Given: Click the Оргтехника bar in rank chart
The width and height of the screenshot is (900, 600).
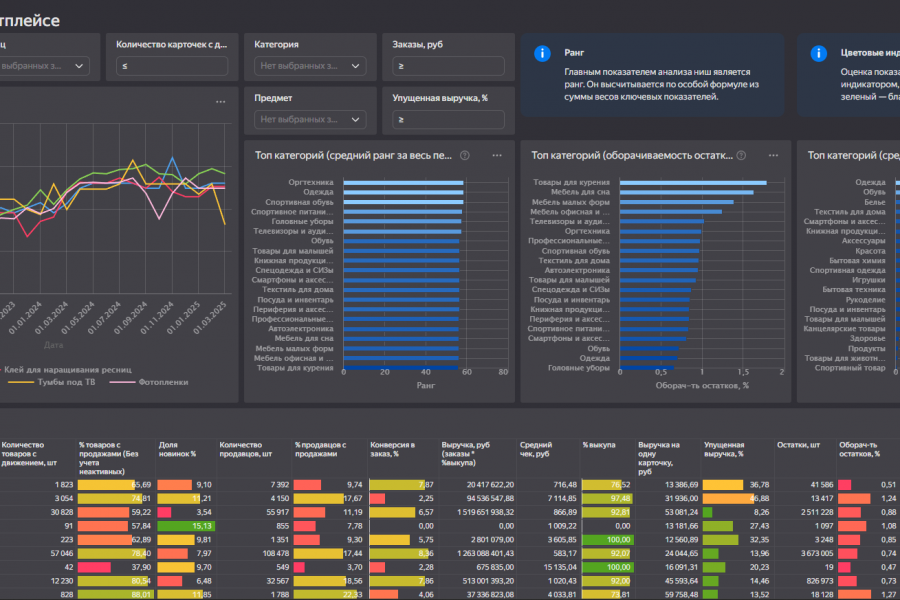Looking at the screenshot, I should click(x=404, y=183).
